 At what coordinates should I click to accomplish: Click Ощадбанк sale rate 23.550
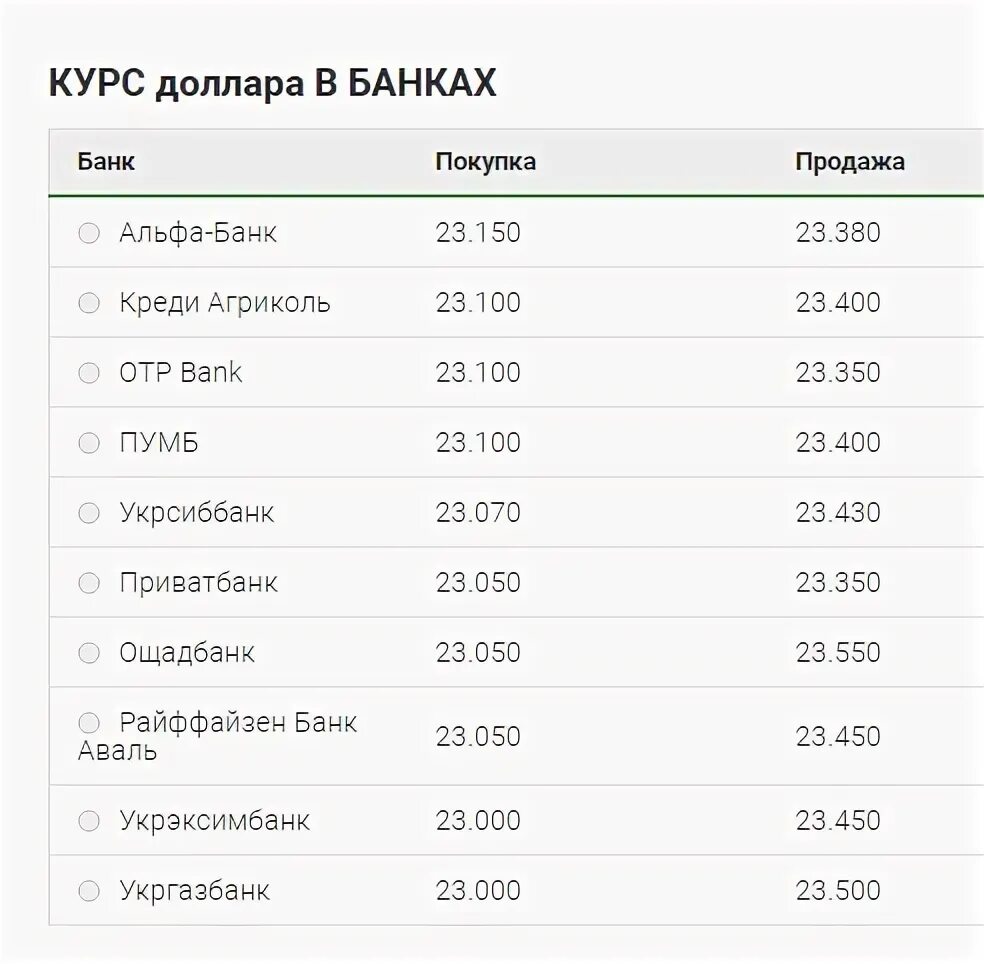pyautogui.click(x=838, y=653)
